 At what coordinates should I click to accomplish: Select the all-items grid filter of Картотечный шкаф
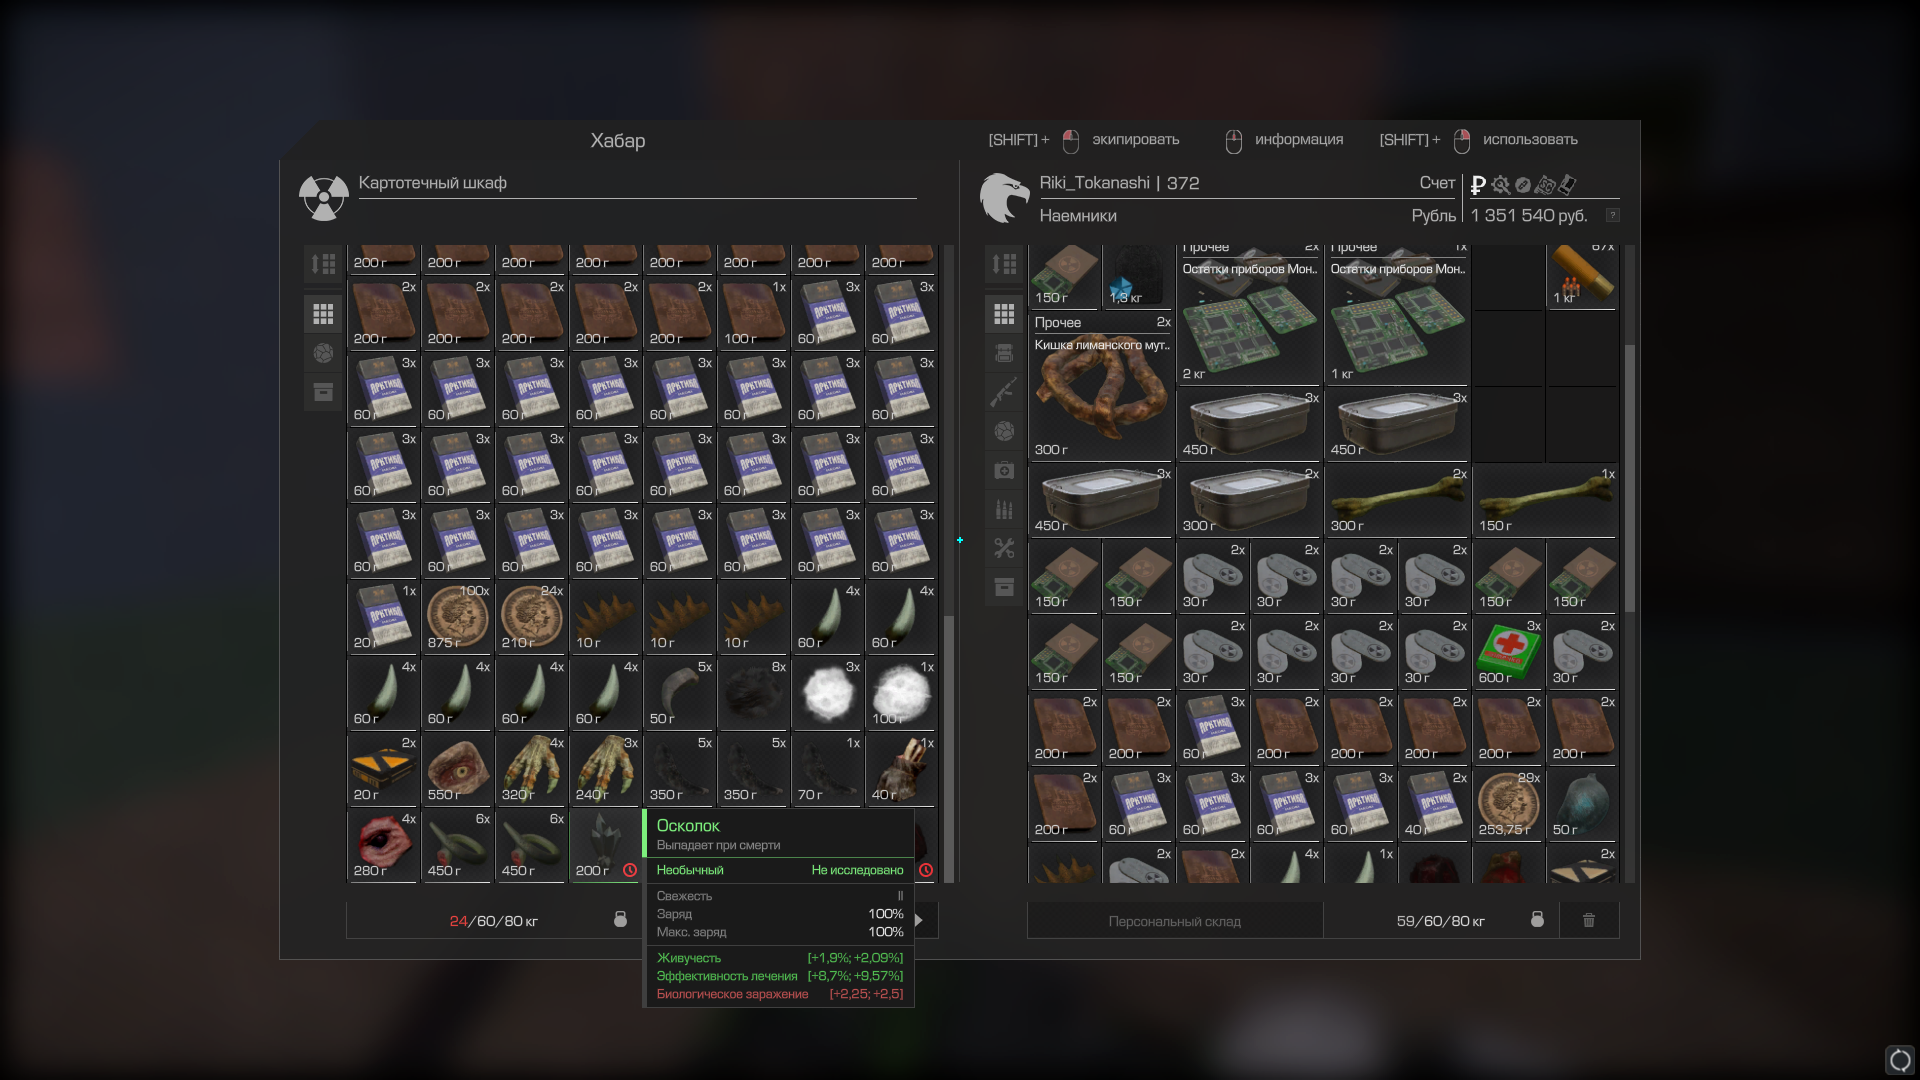pyautogui.click(x=323, y=314)
